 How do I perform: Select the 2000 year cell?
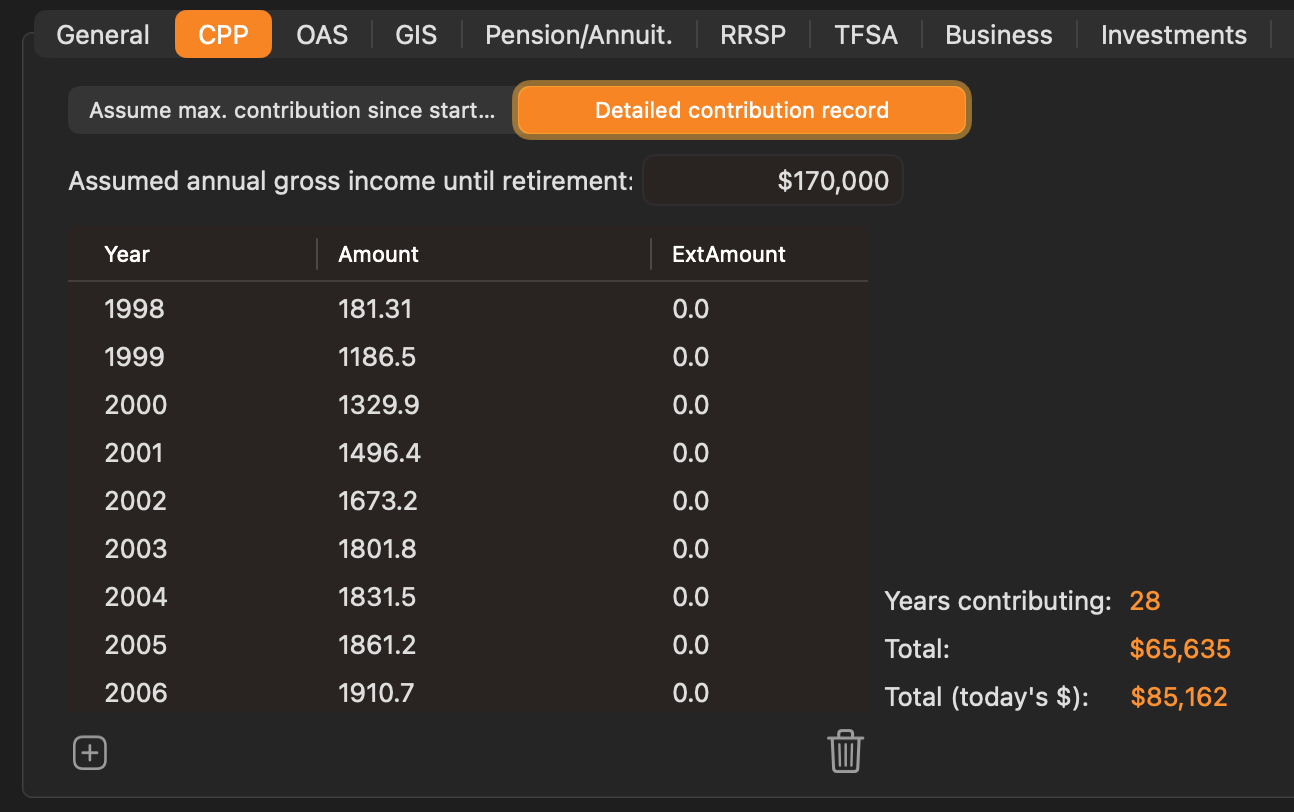[136, 405]
